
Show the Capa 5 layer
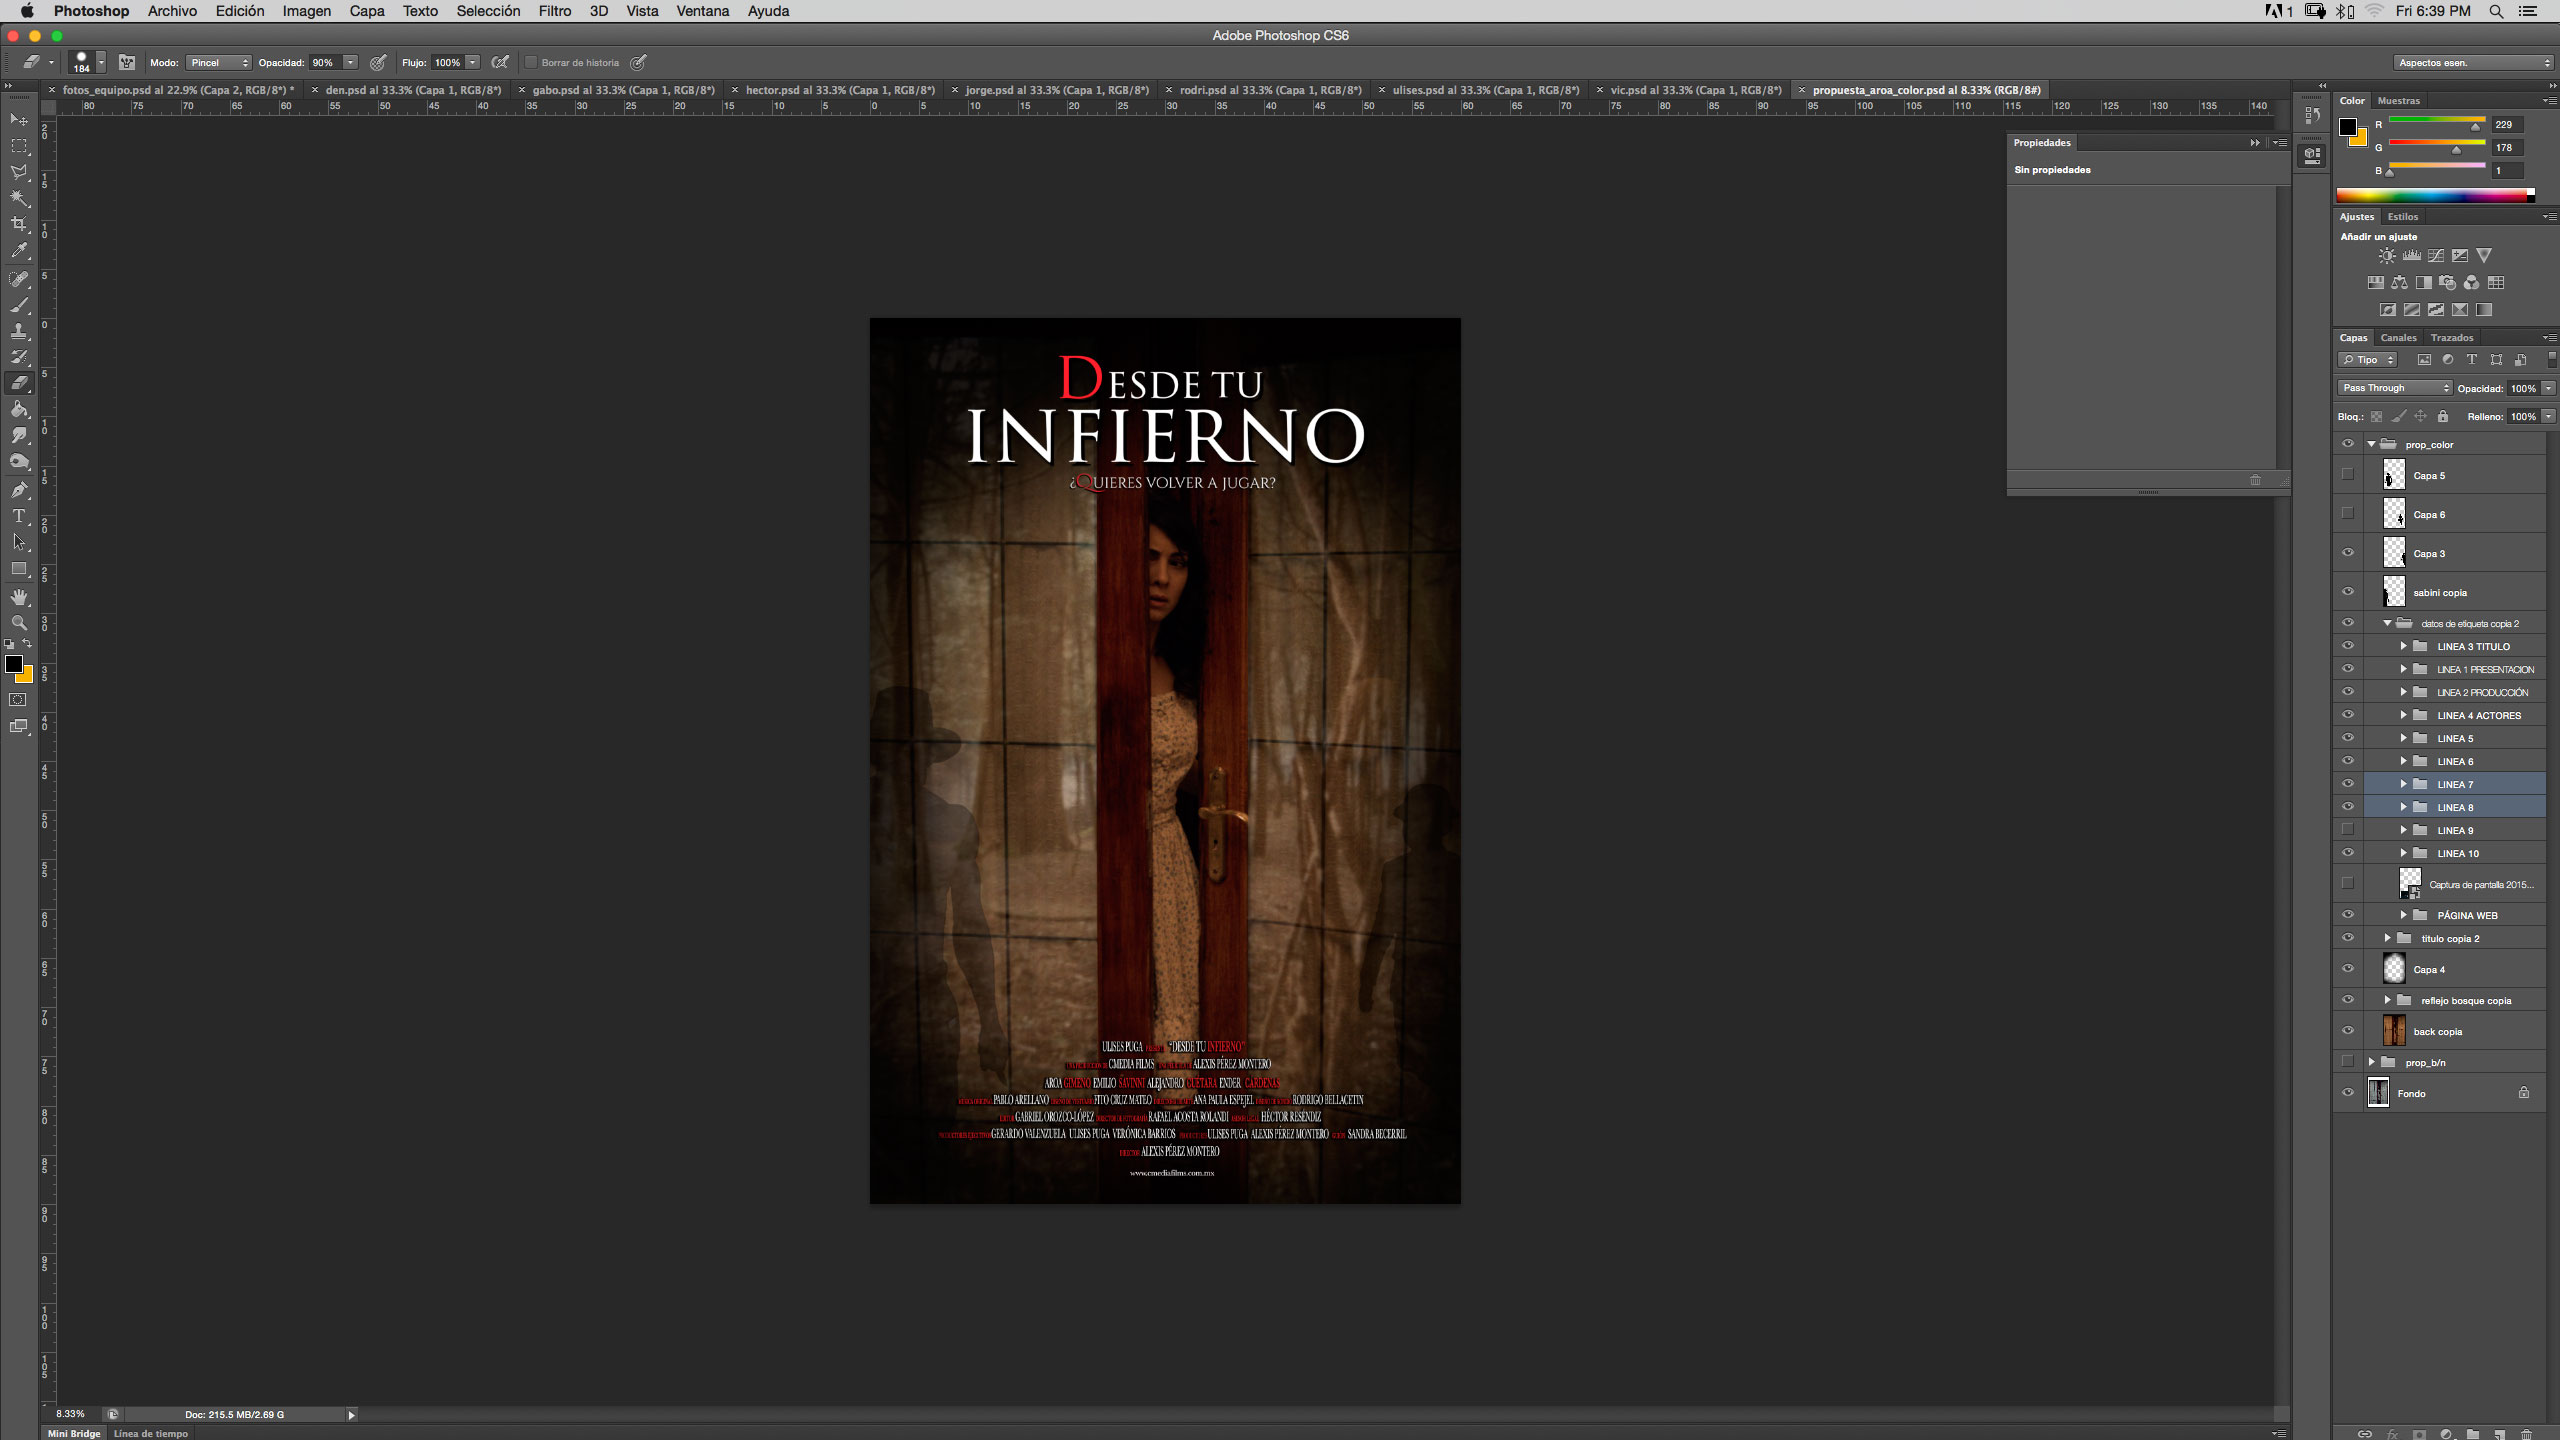click(x=2348, y=475)
